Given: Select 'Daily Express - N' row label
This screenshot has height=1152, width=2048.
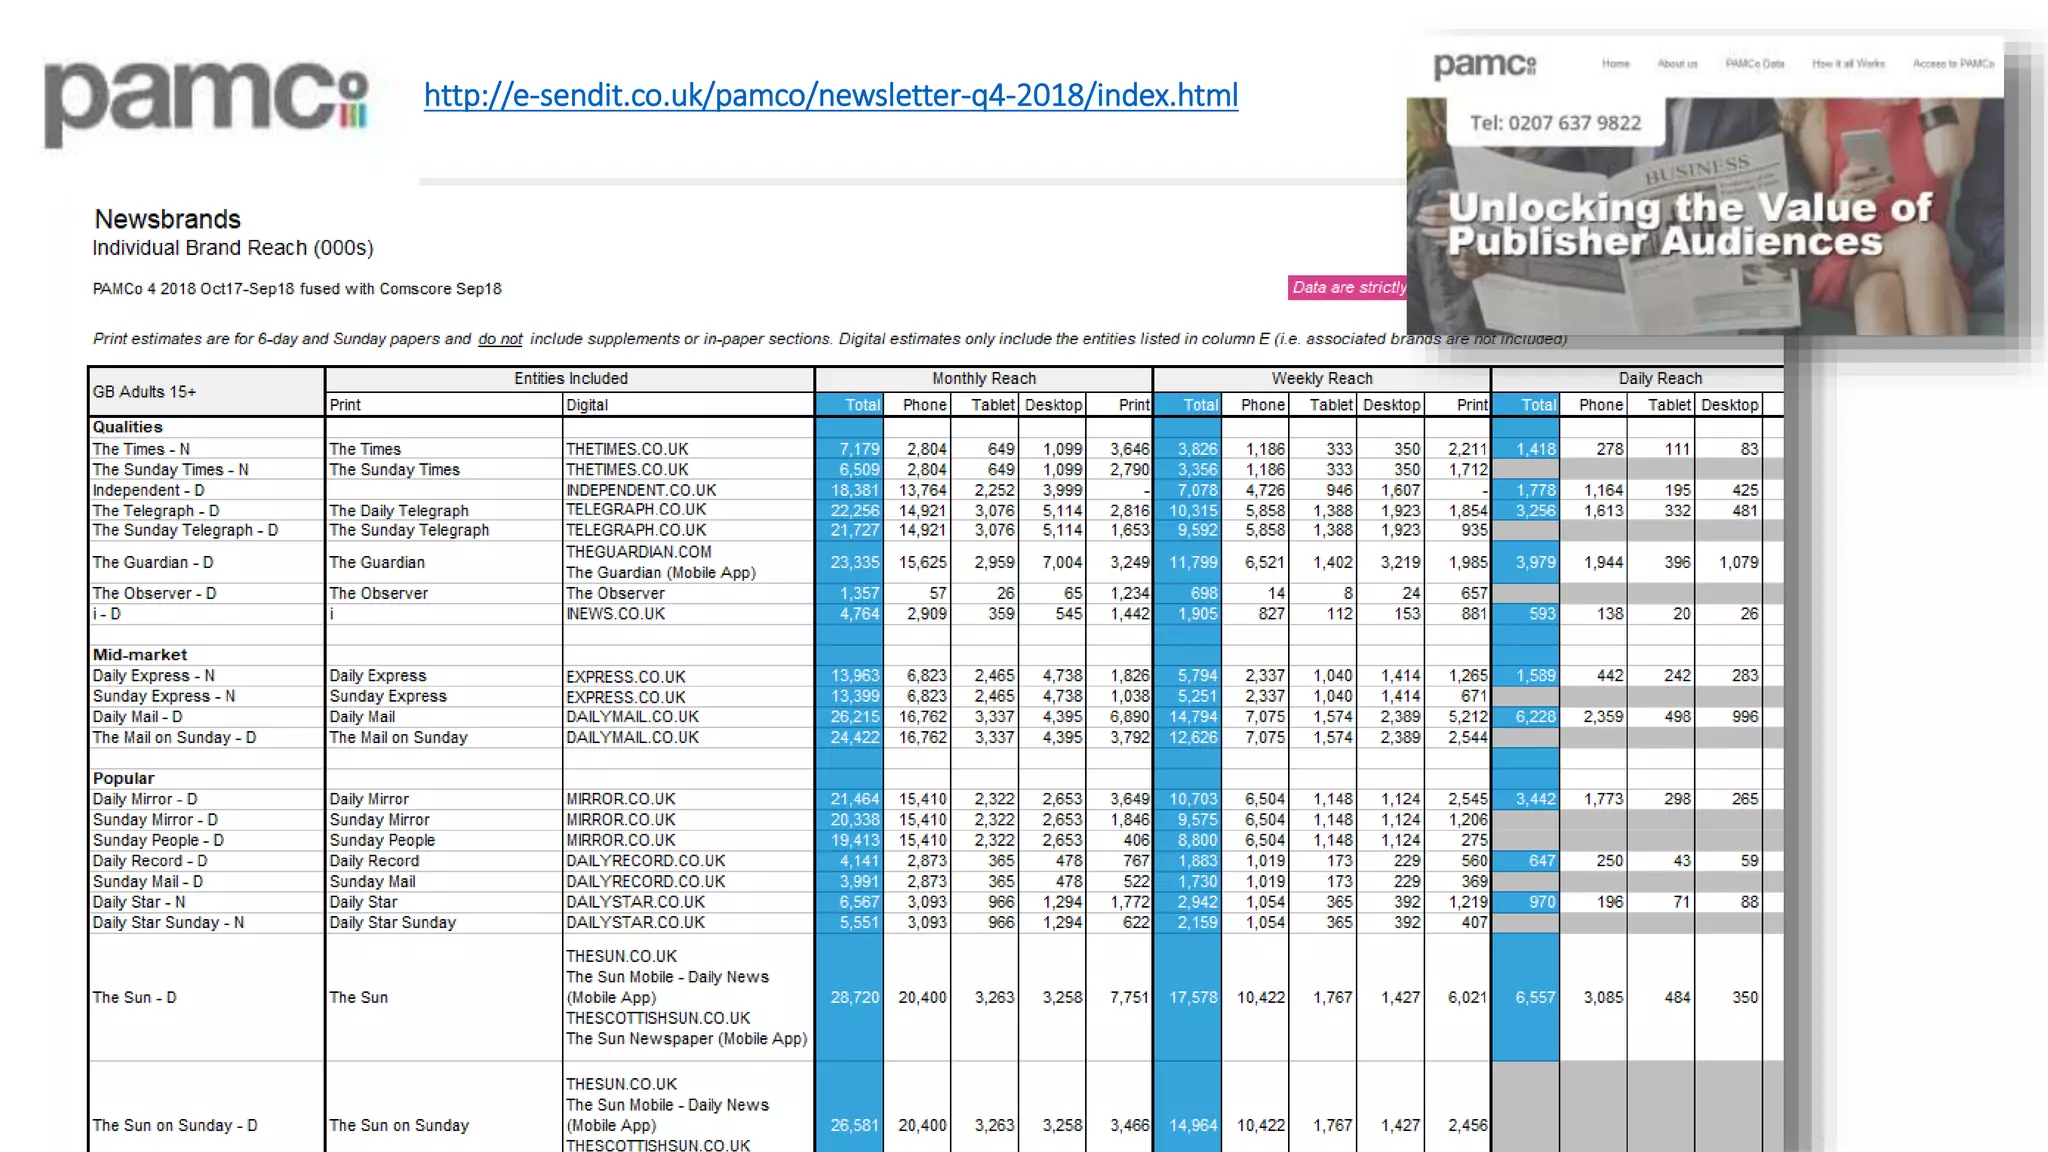Looking at the screenshot, I should [154, 676].
